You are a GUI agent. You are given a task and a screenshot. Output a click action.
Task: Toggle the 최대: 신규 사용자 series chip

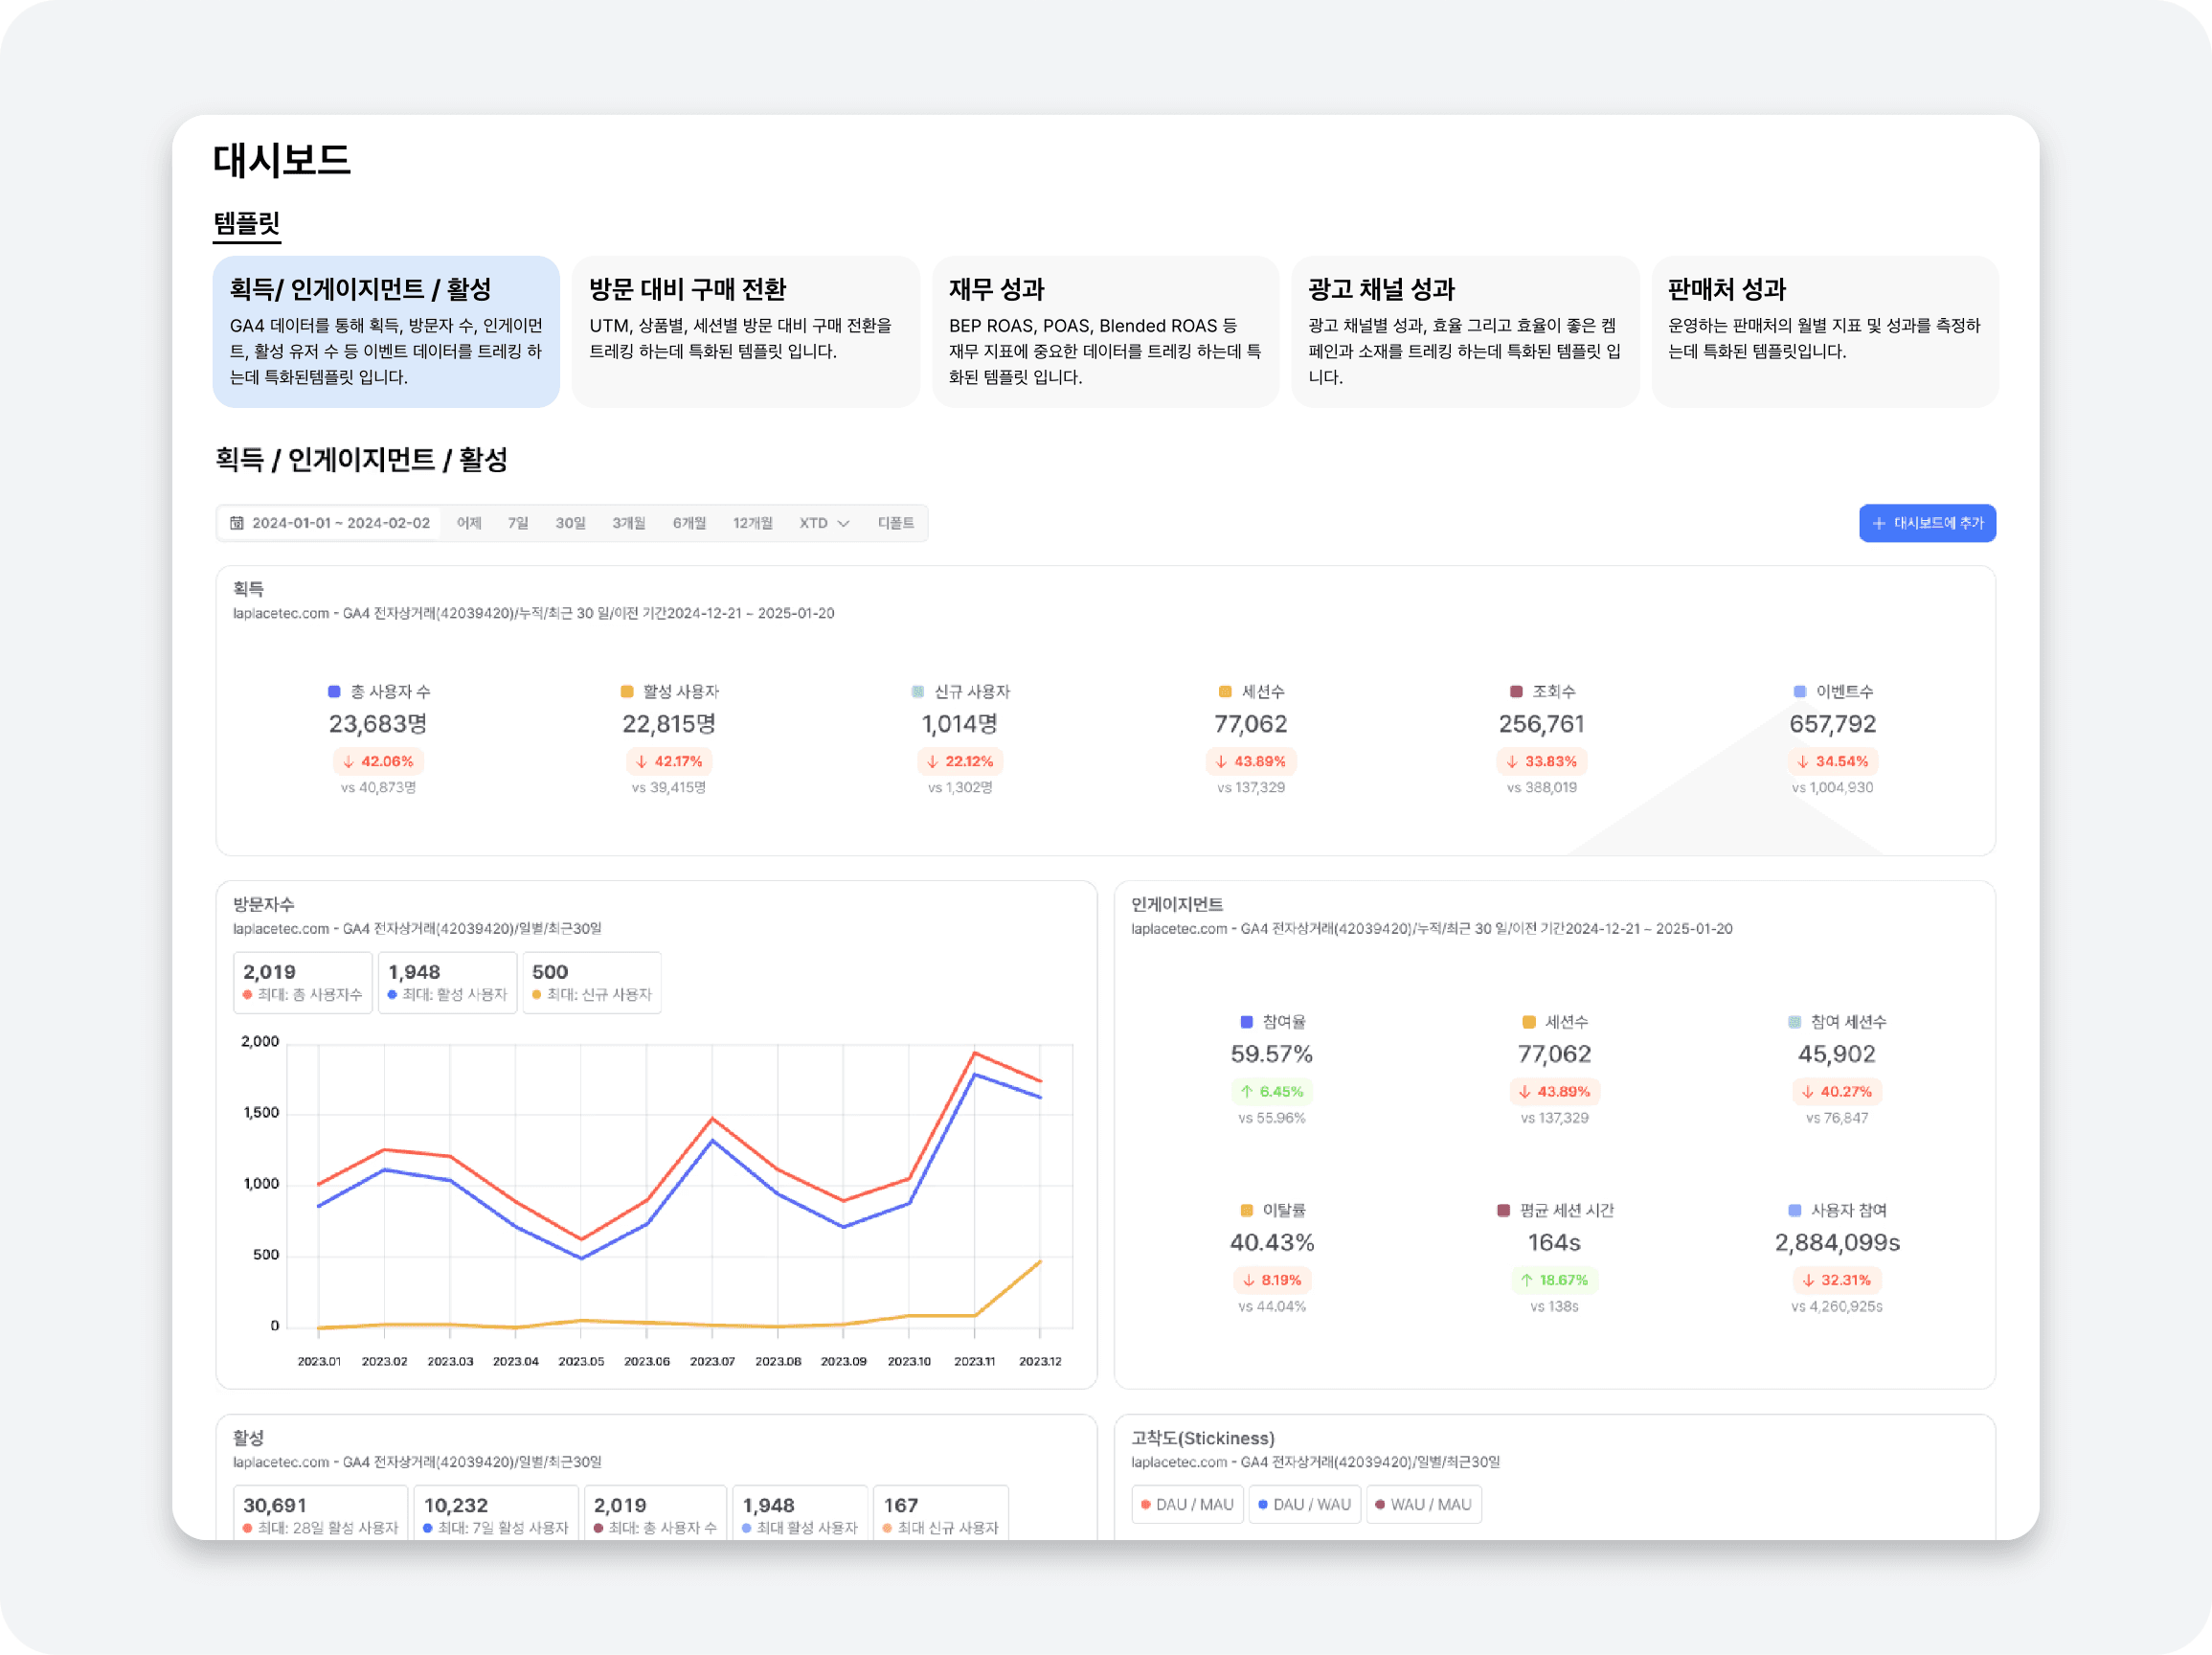tap(591, 983)
